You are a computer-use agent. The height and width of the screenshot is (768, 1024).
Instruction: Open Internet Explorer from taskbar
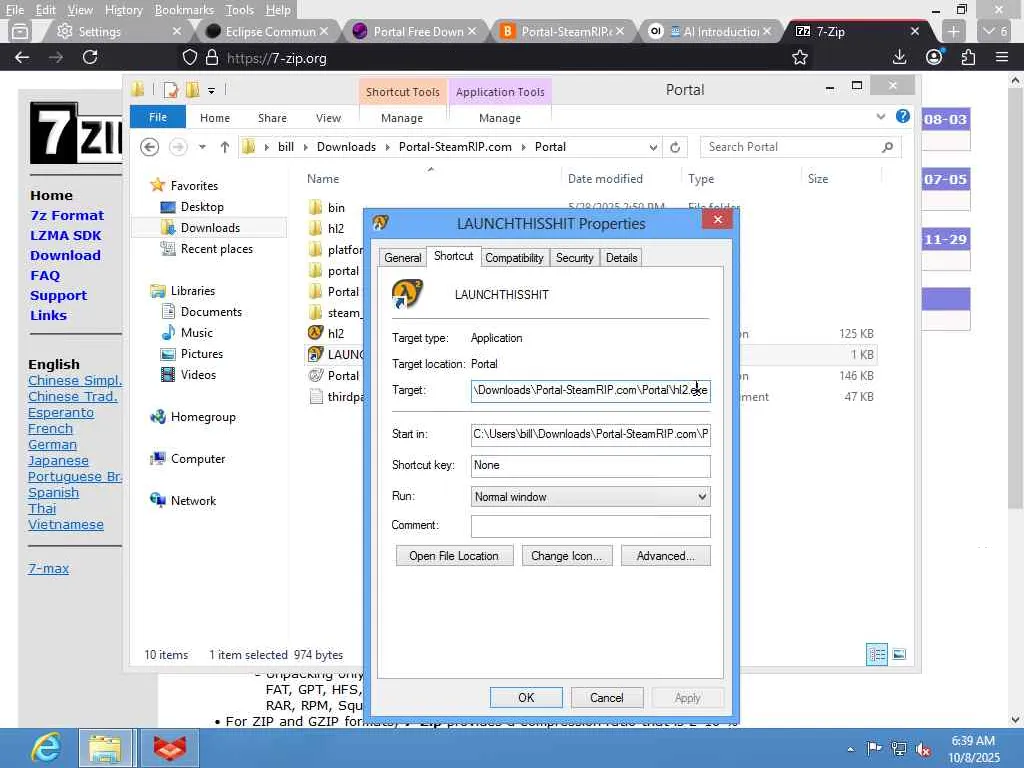[46, 748]
